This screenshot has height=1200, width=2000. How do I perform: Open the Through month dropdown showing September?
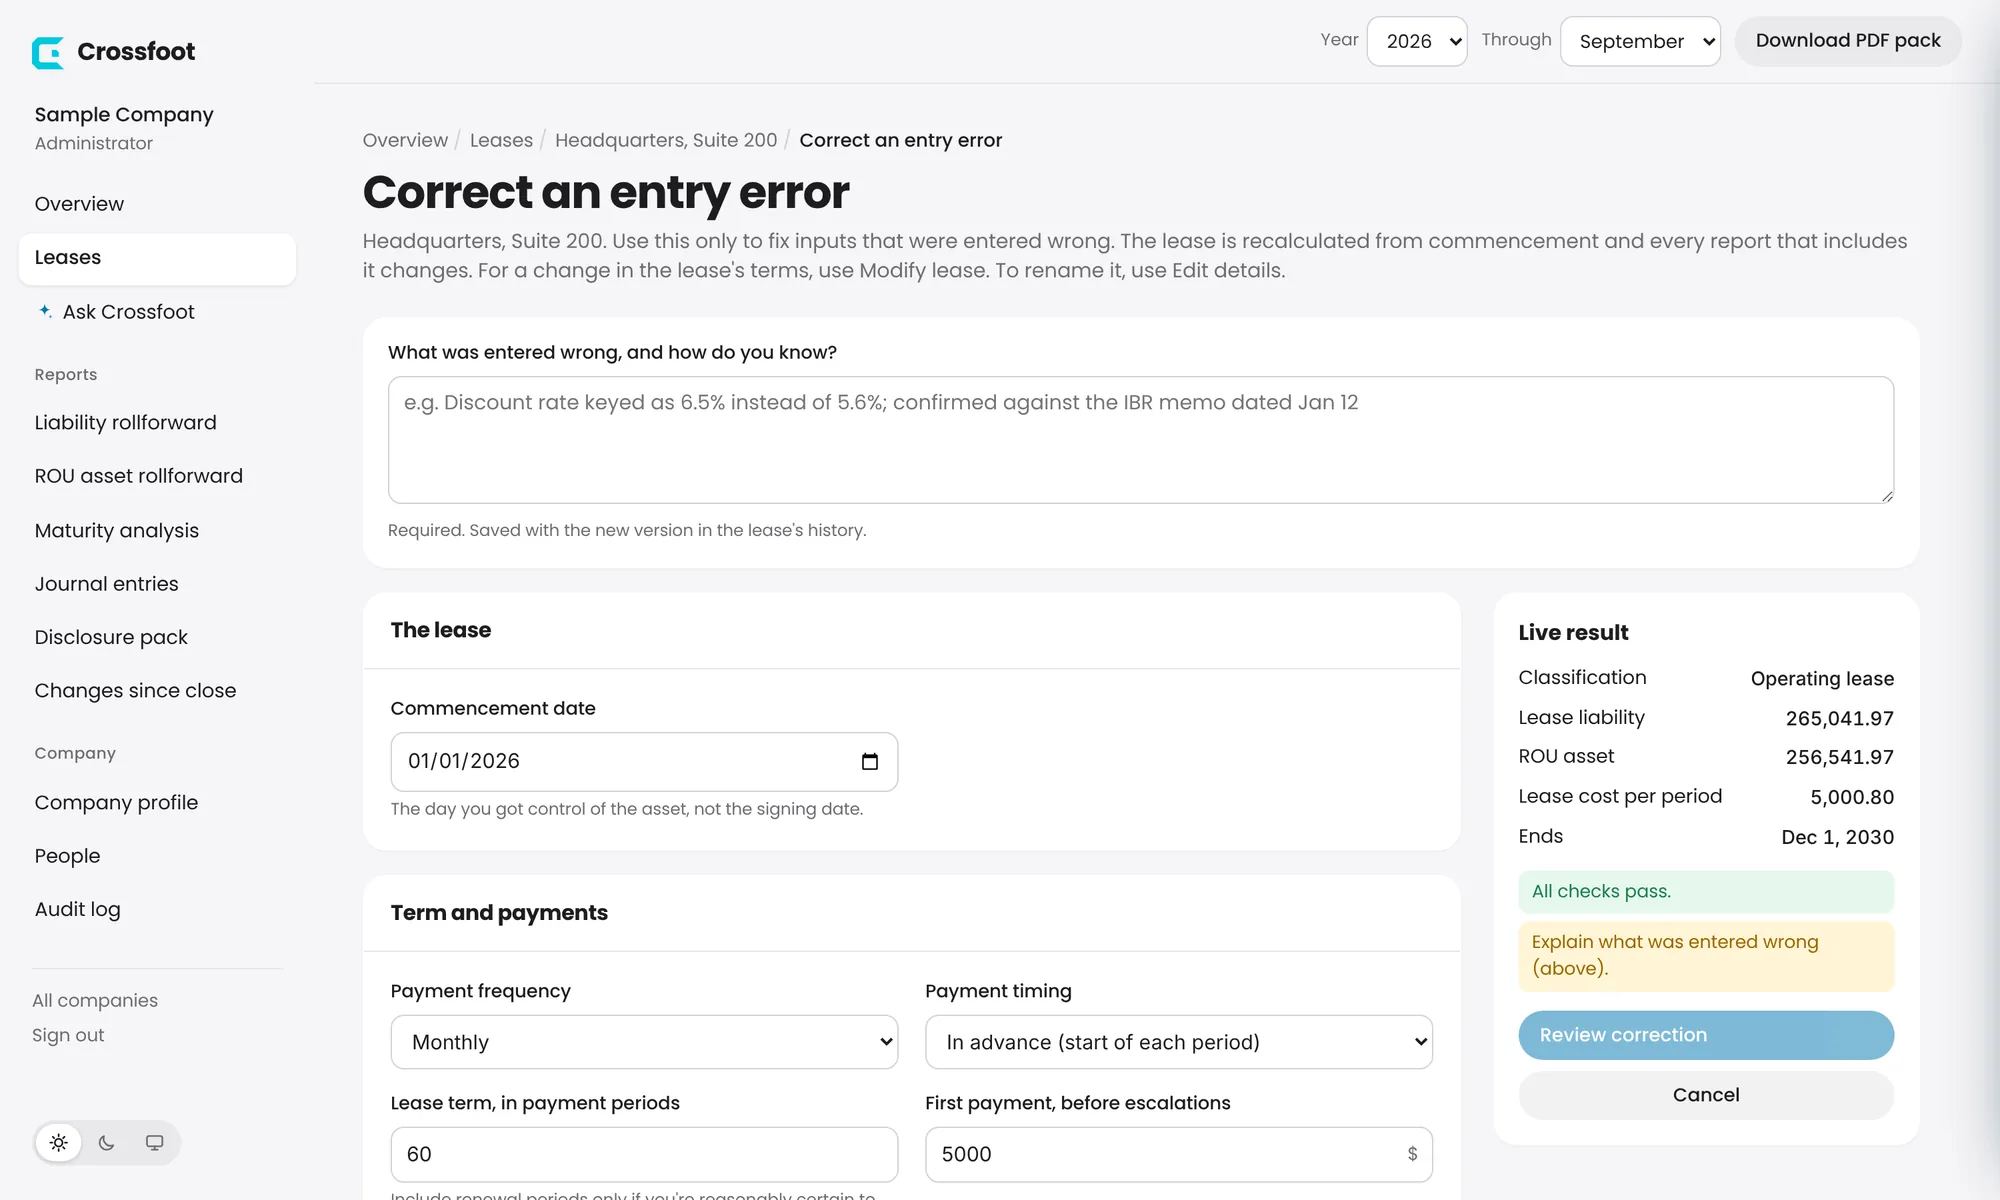pos(1640,41)
